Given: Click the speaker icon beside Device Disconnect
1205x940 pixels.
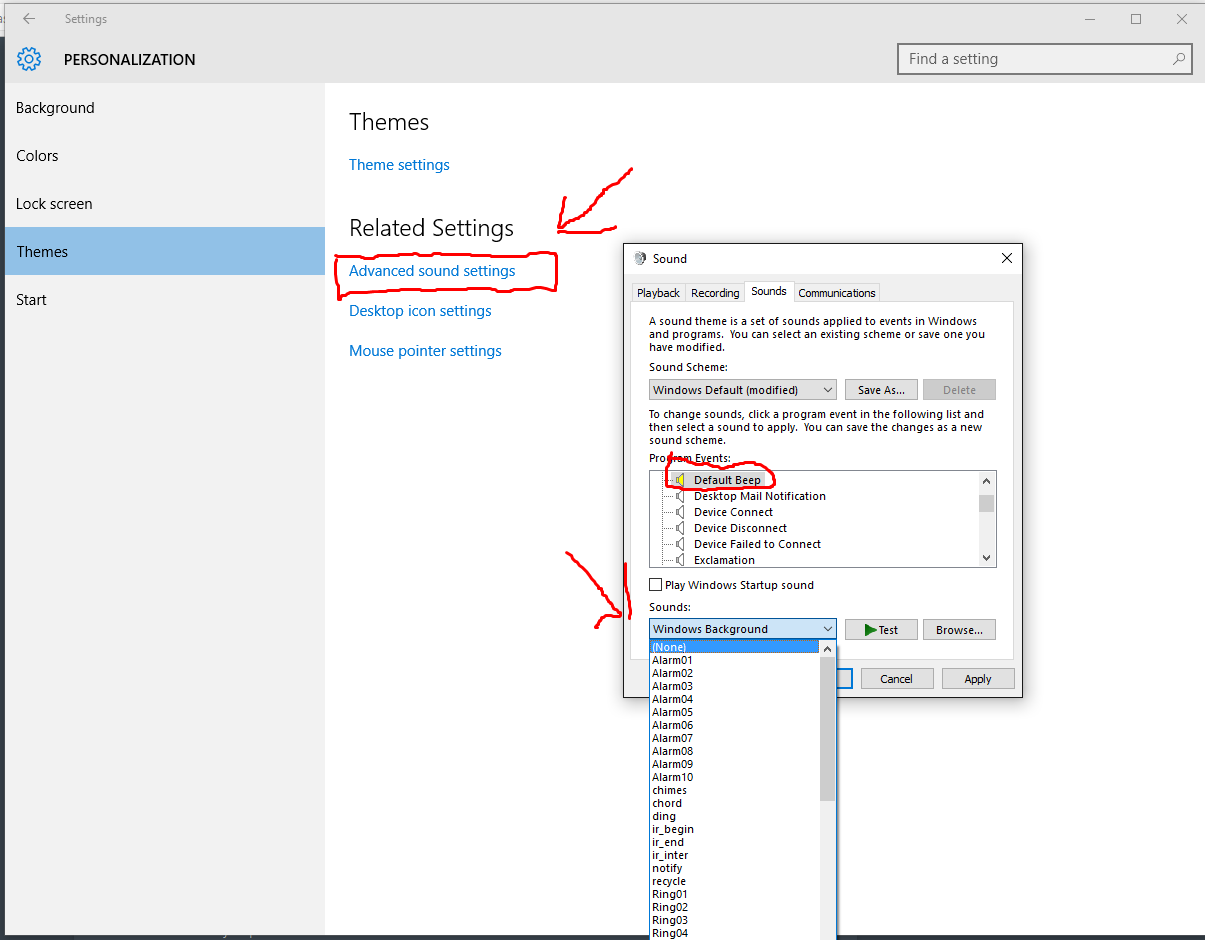Looking at the screenshot, I should [x=680, y=528].
